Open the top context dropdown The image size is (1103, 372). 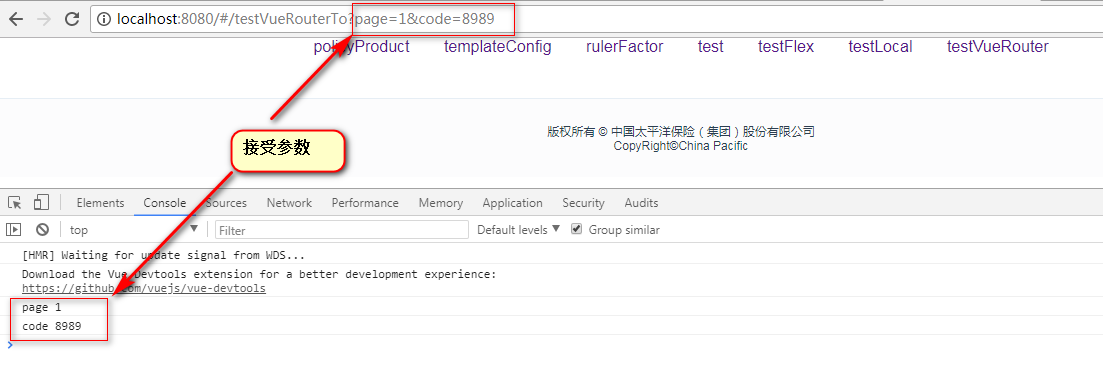click(x=134, y=229)
